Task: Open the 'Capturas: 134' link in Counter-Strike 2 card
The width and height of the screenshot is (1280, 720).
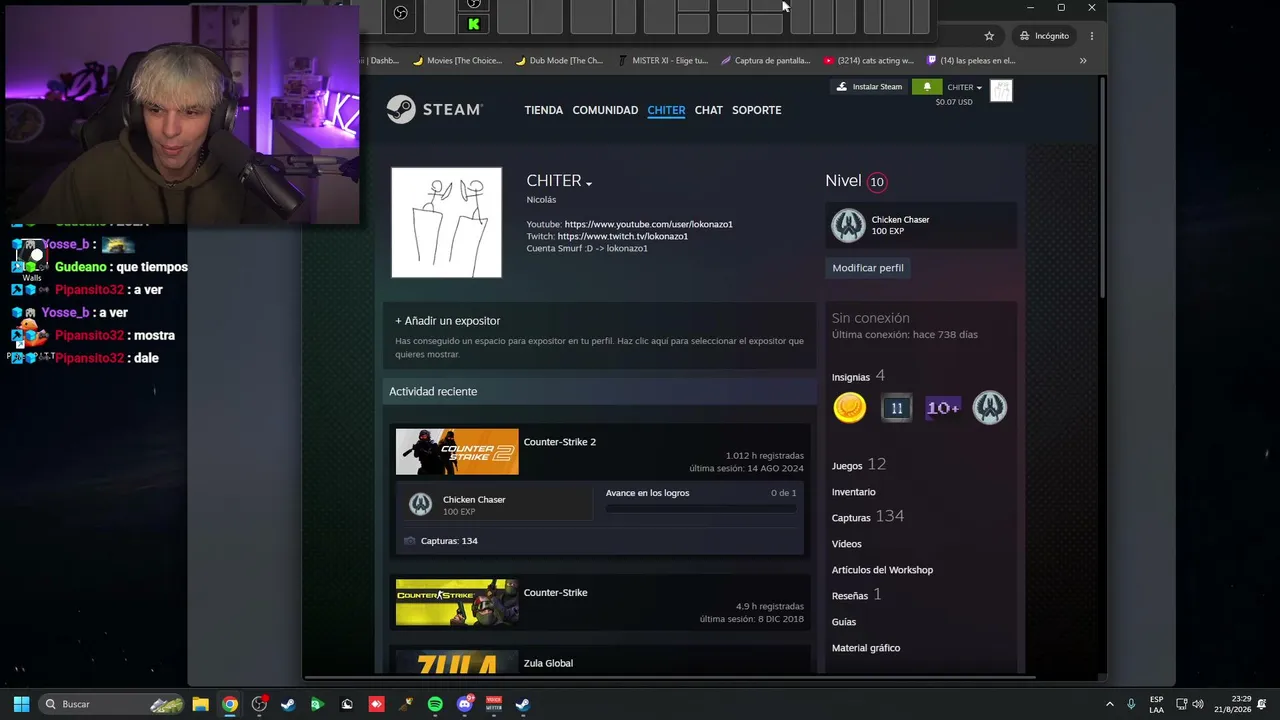Action: point(449,541)
